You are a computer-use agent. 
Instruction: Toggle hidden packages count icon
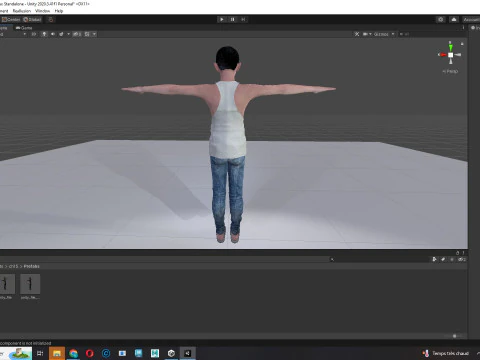point(461,259)
